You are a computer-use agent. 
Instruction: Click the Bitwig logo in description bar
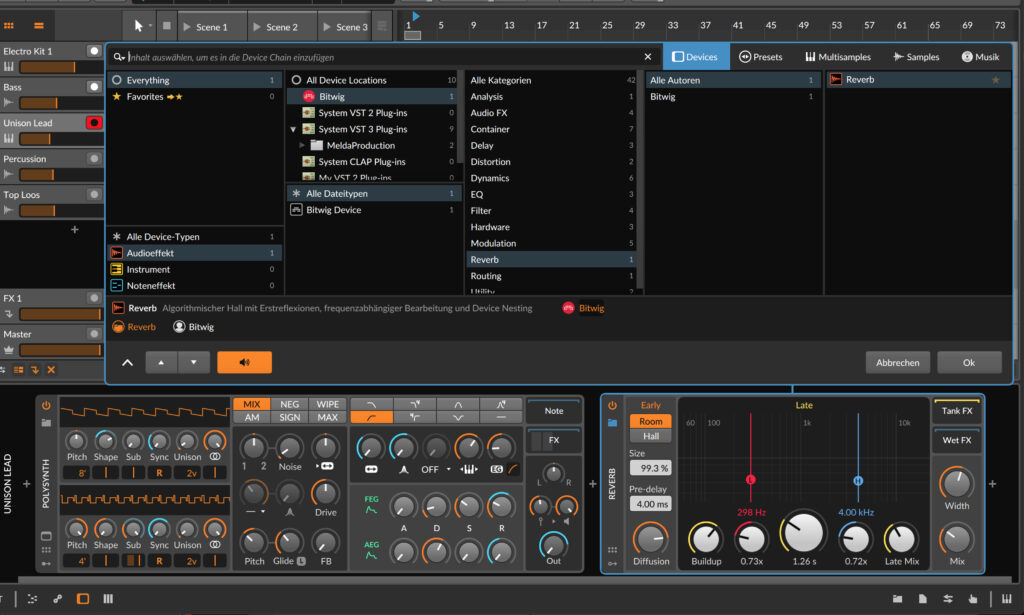[568, 308]
